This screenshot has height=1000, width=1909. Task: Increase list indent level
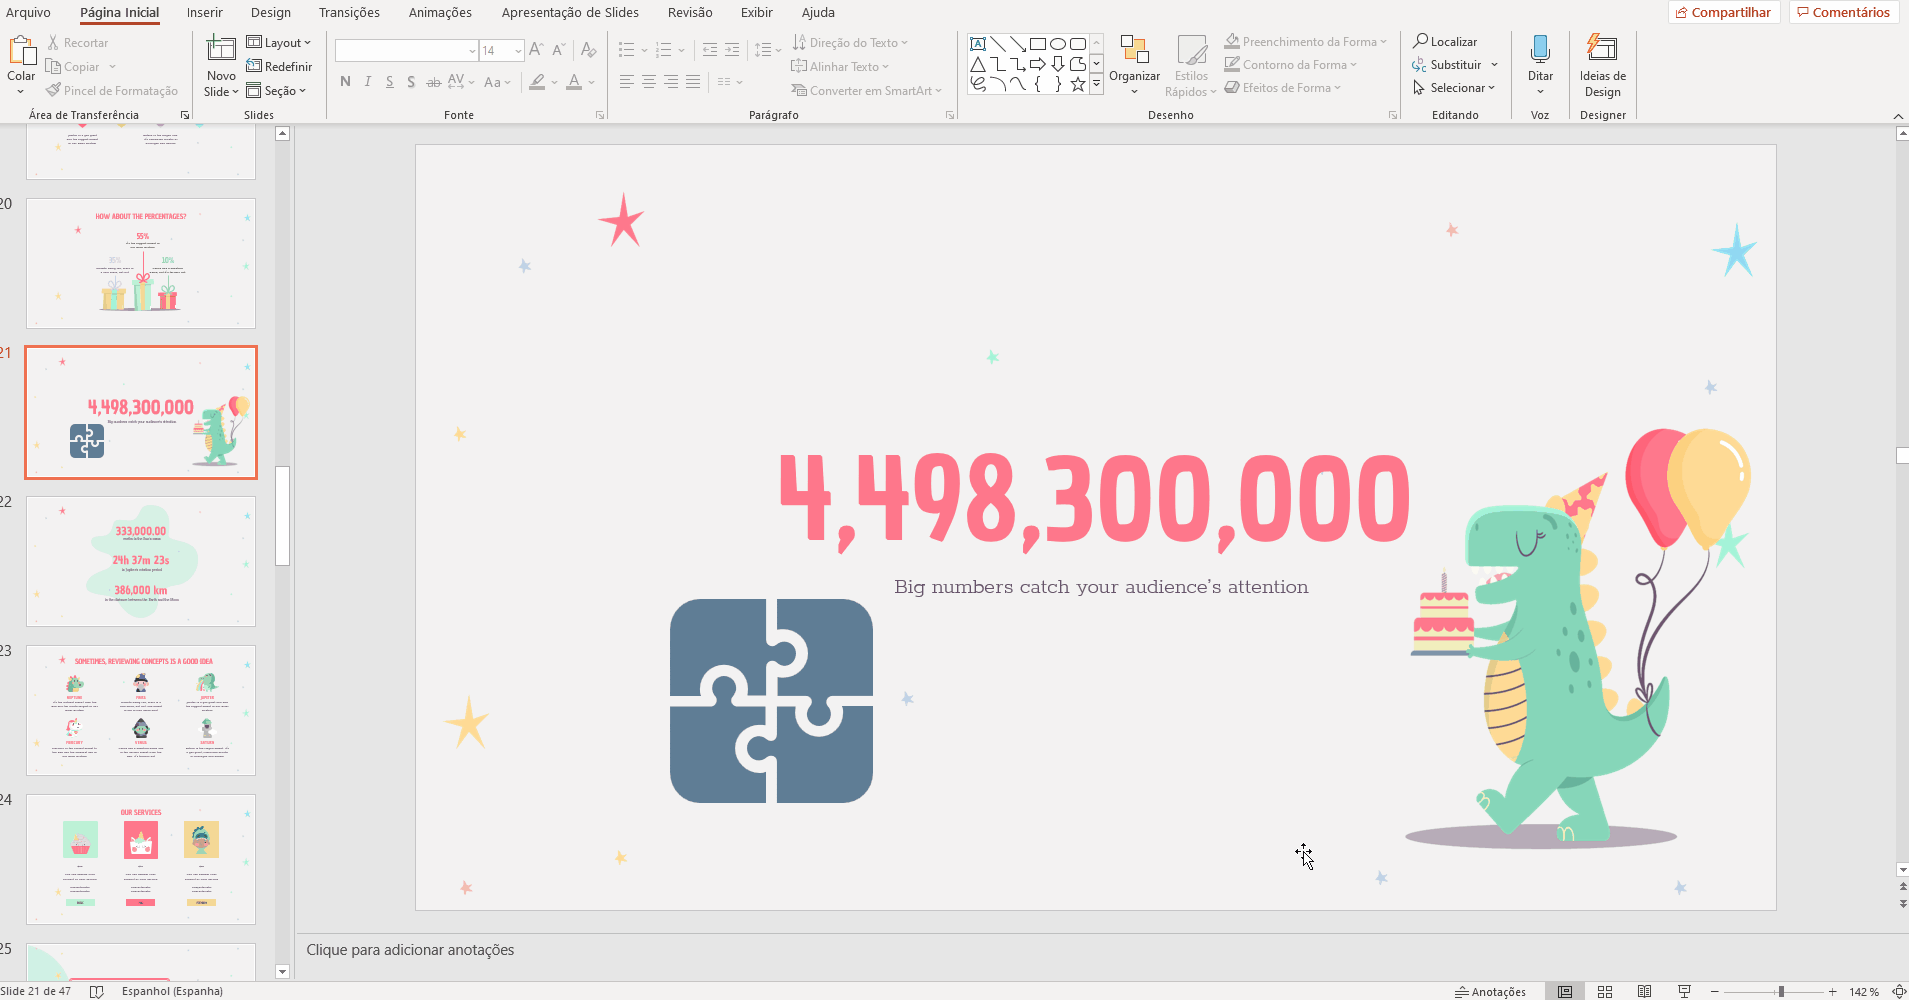click(732, 50)
